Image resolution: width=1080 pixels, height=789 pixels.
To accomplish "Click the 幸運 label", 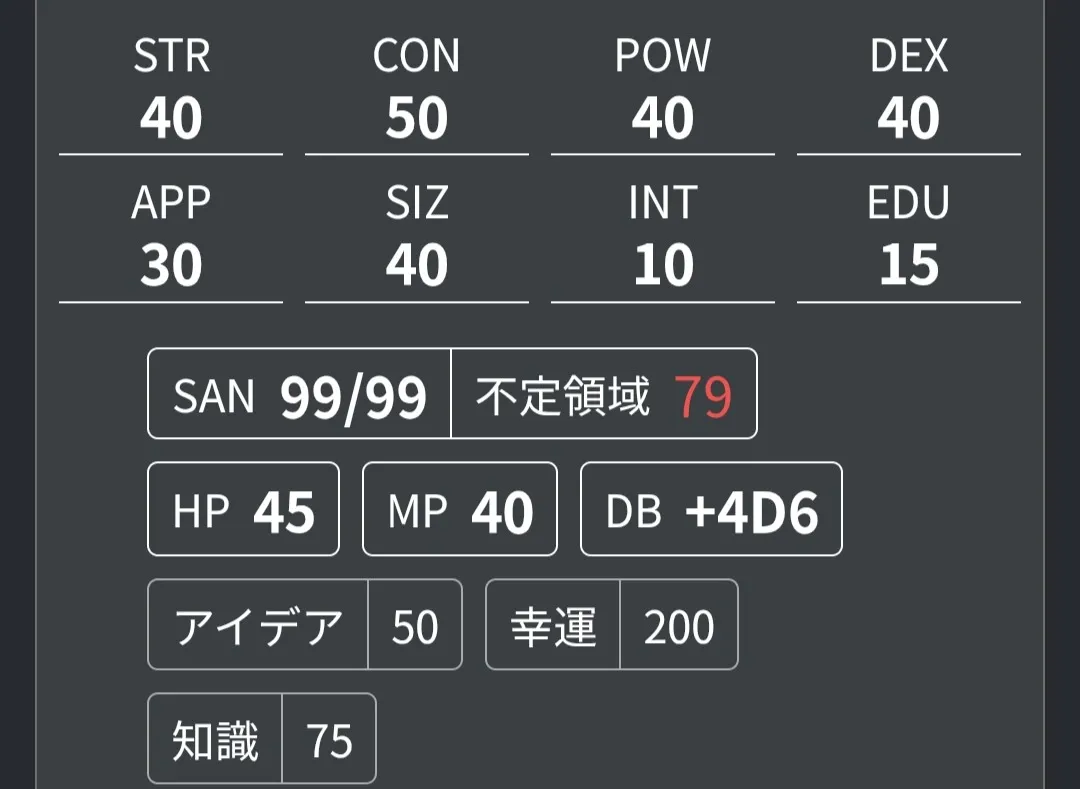I will pos(553,626).
